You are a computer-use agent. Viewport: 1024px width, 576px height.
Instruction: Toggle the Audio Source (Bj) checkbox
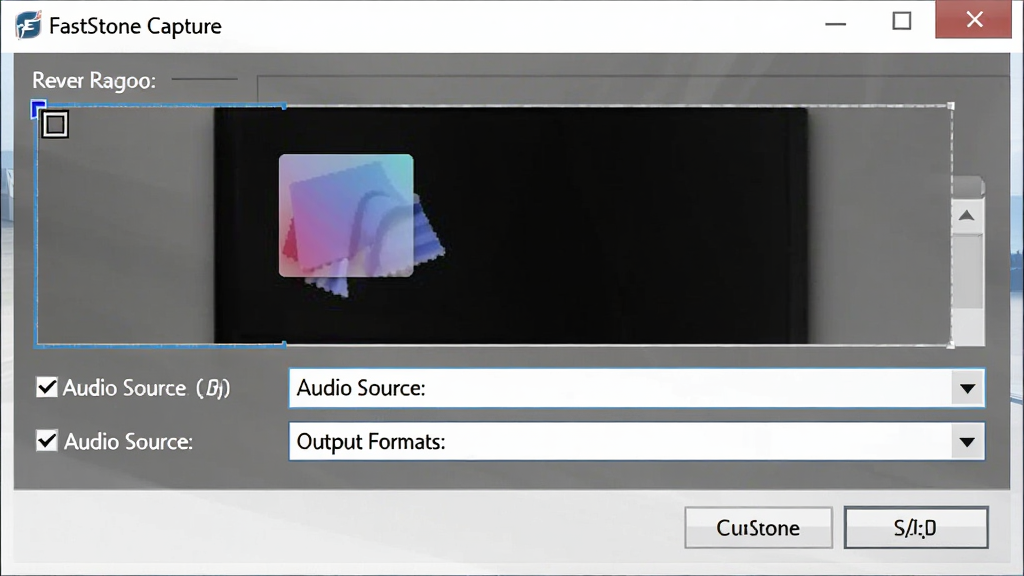click(x=47, y=387)
